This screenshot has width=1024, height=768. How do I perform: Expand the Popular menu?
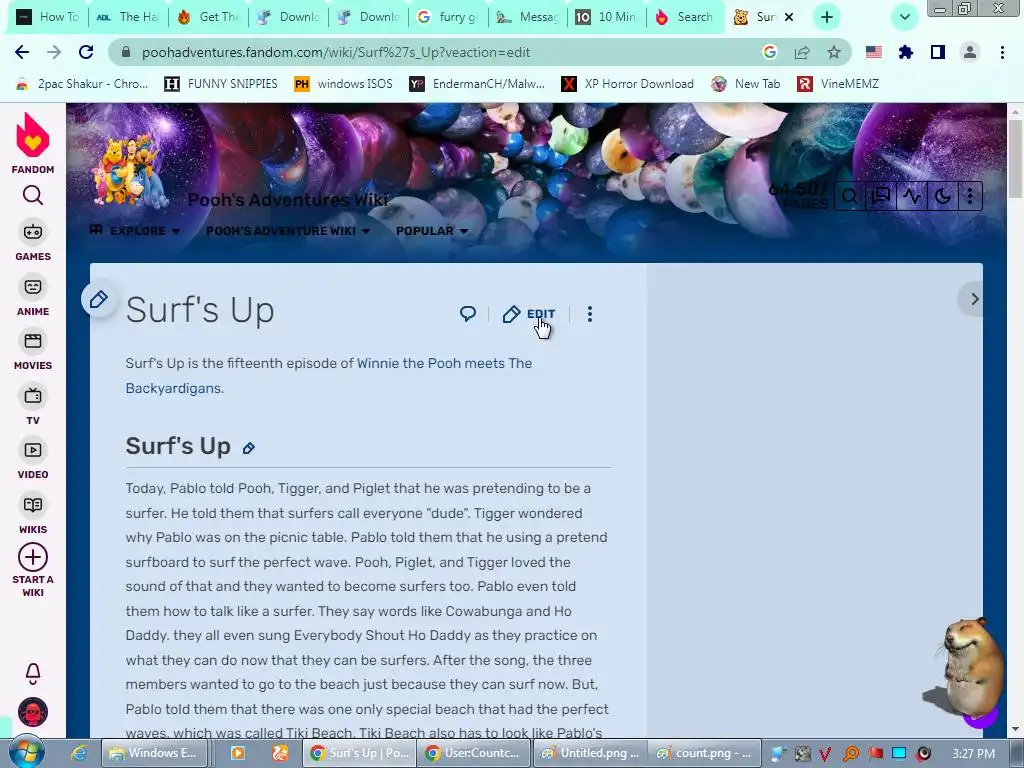pos(432,231)
